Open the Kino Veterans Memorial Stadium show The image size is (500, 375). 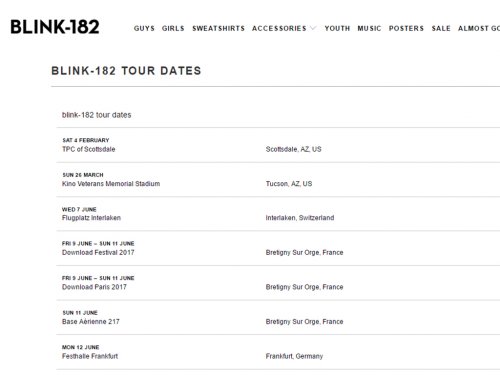(x=111, y=184)
